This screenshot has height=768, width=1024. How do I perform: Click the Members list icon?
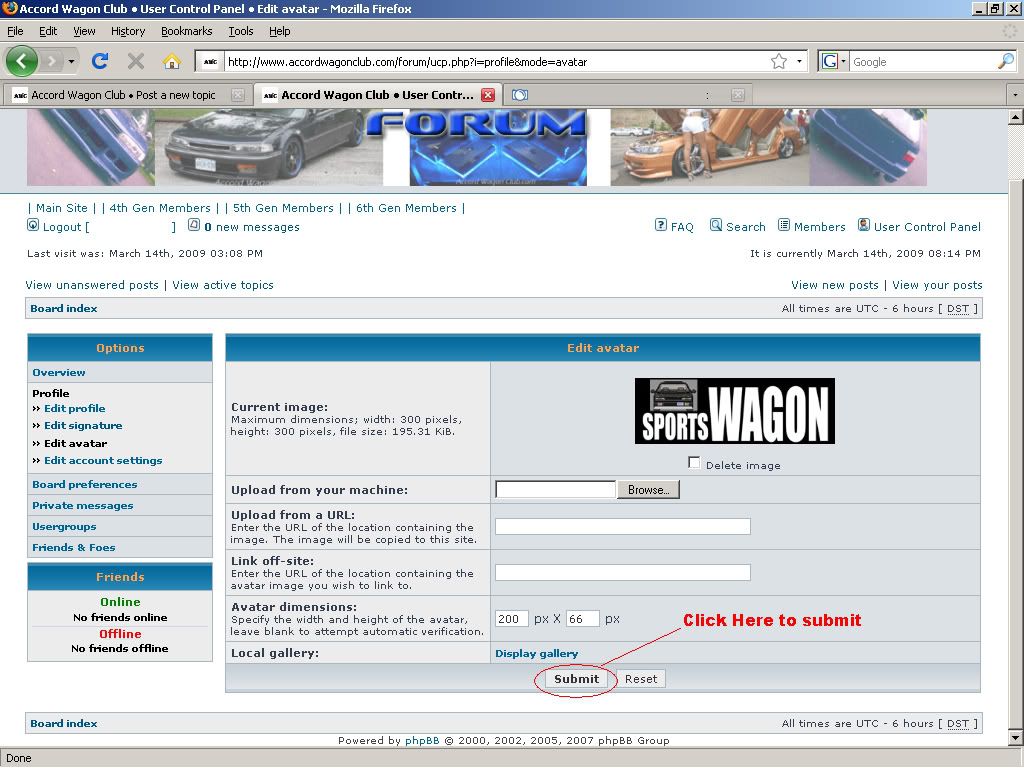point(784,225)
